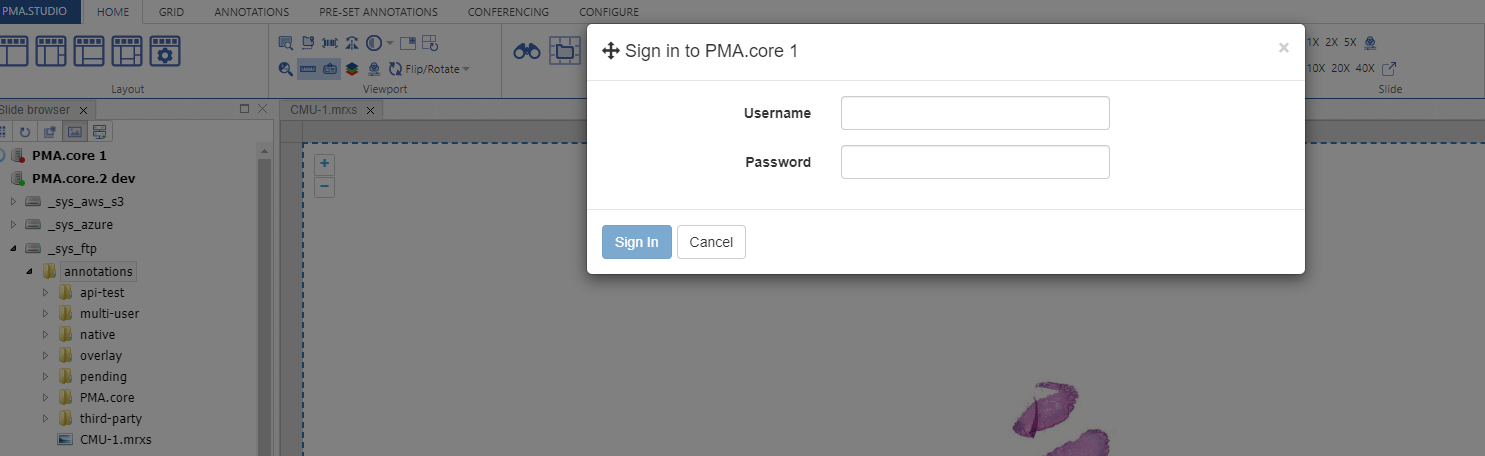Viewport: 1485px width, 456px height.
Task: Toggle the scale bar viewport button
Action: (x=308, y=69)
